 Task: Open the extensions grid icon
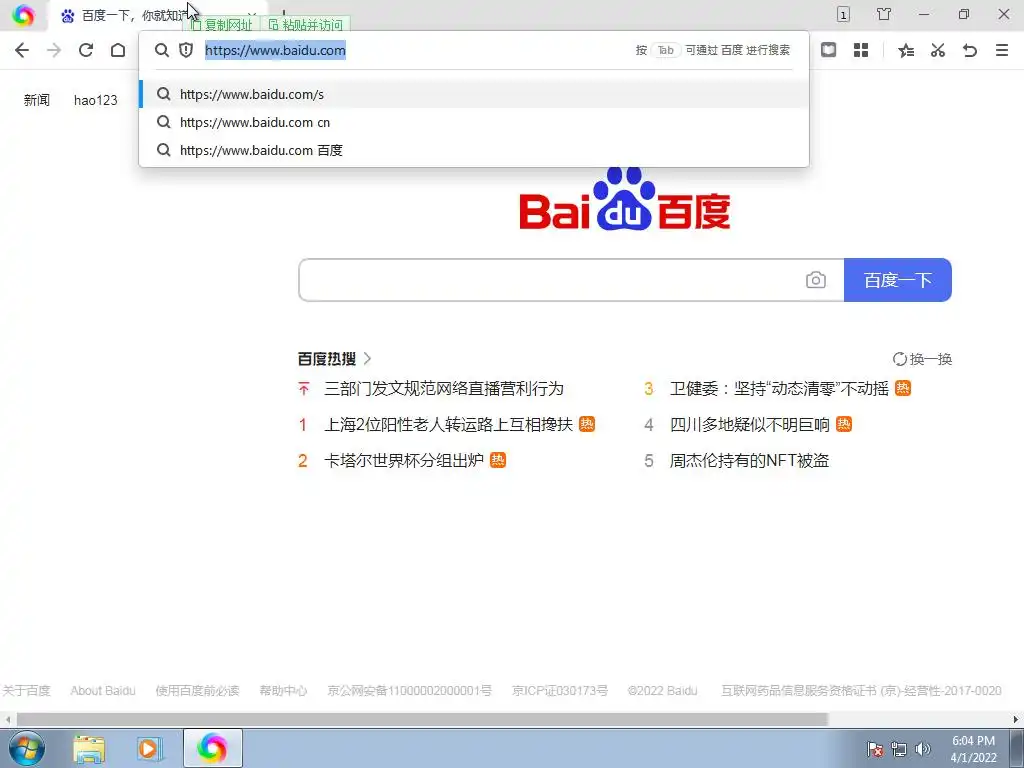861,50
